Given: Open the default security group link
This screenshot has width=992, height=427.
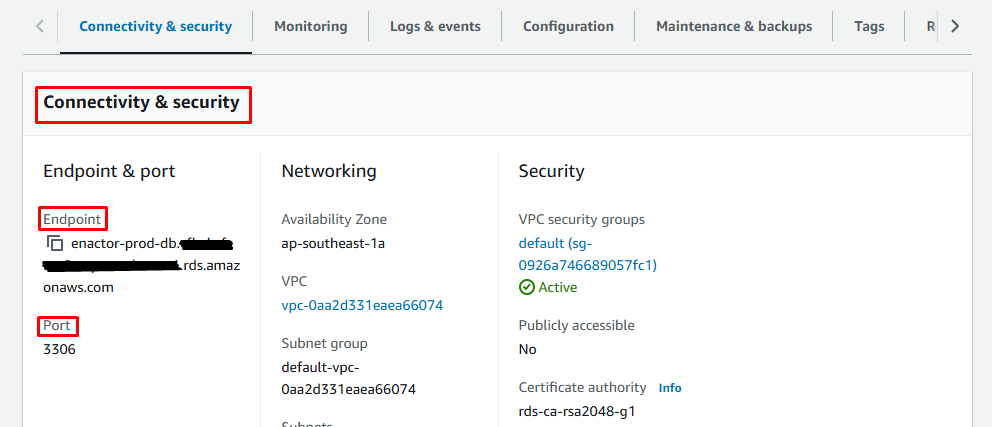Looking at the screenshot, I should [587, 254].
